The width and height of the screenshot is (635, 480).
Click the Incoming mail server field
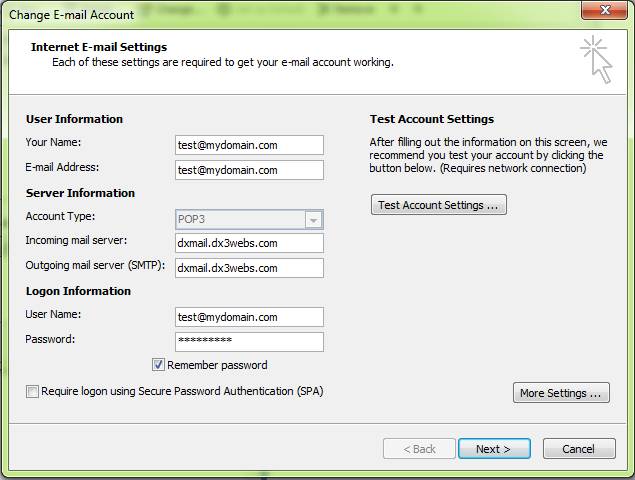[x=249, y=243]
